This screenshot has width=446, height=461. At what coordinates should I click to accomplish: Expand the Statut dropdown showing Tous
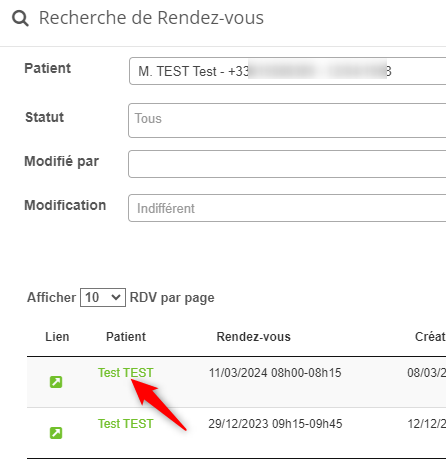click(287, 120)
